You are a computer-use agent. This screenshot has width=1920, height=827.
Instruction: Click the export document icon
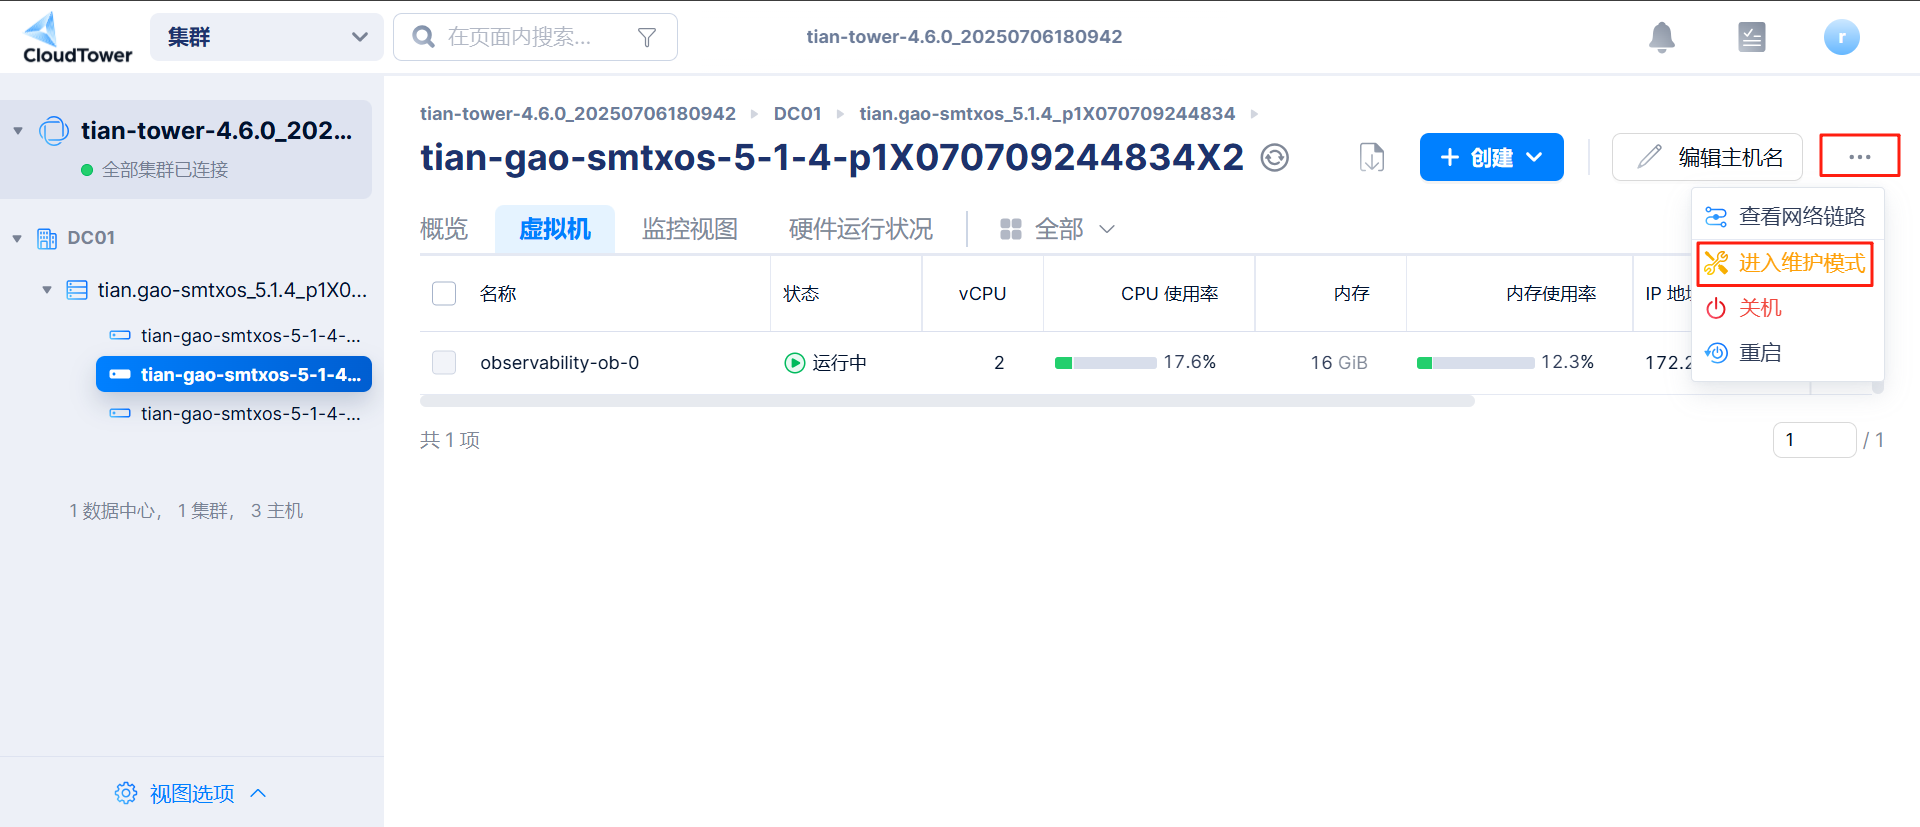(1372, 158)
